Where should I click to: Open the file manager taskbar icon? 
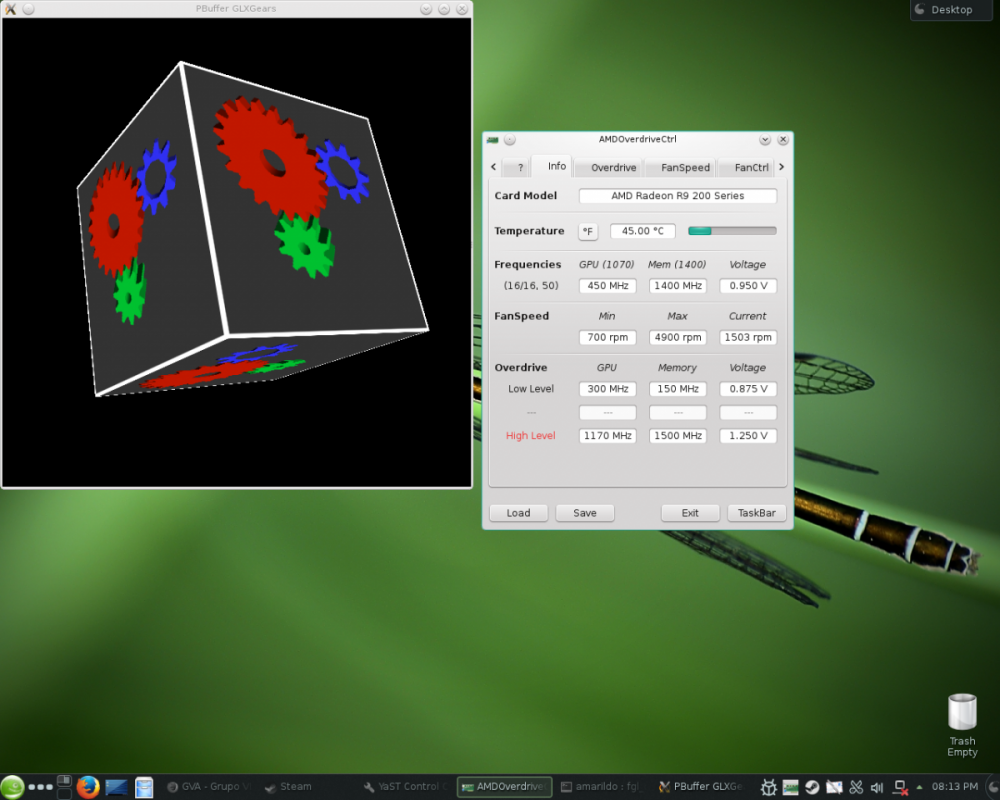click(144, 787)
